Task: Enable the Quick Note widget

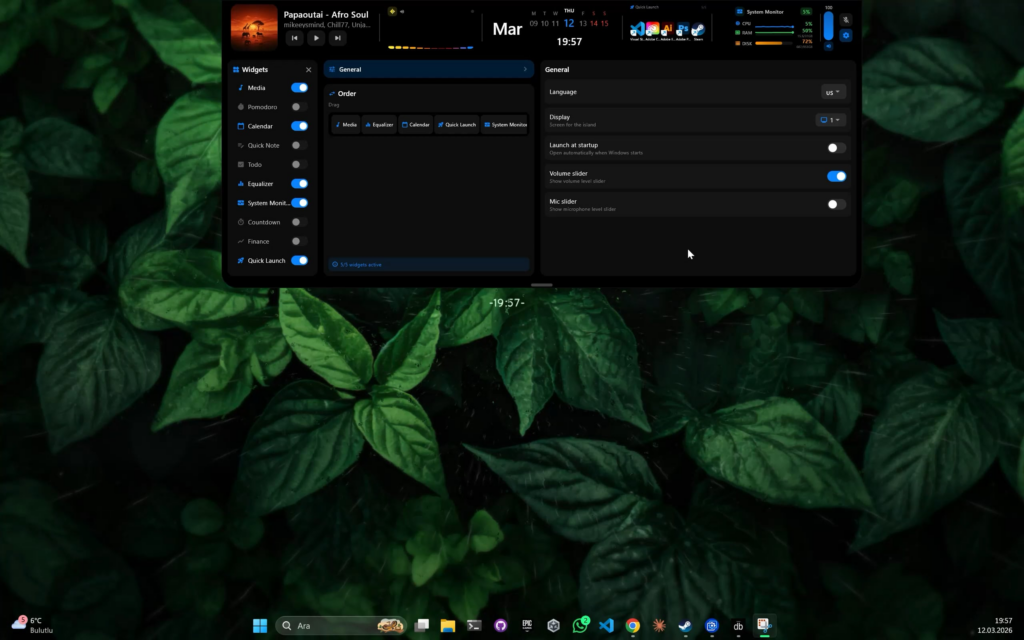Action: (x=299, y=145)
